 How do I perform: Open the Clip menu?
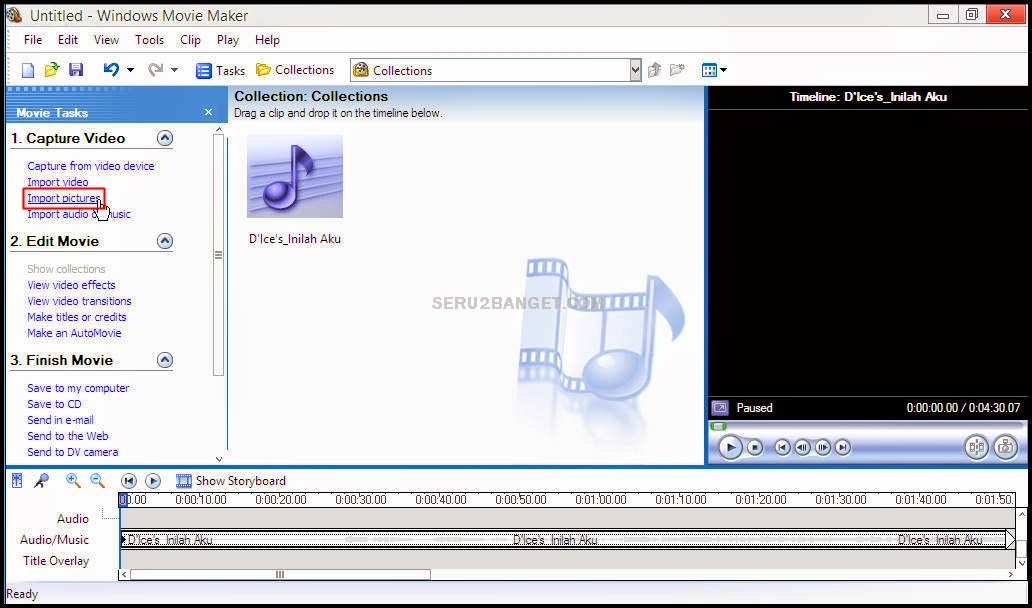click(x=190, y=40)
